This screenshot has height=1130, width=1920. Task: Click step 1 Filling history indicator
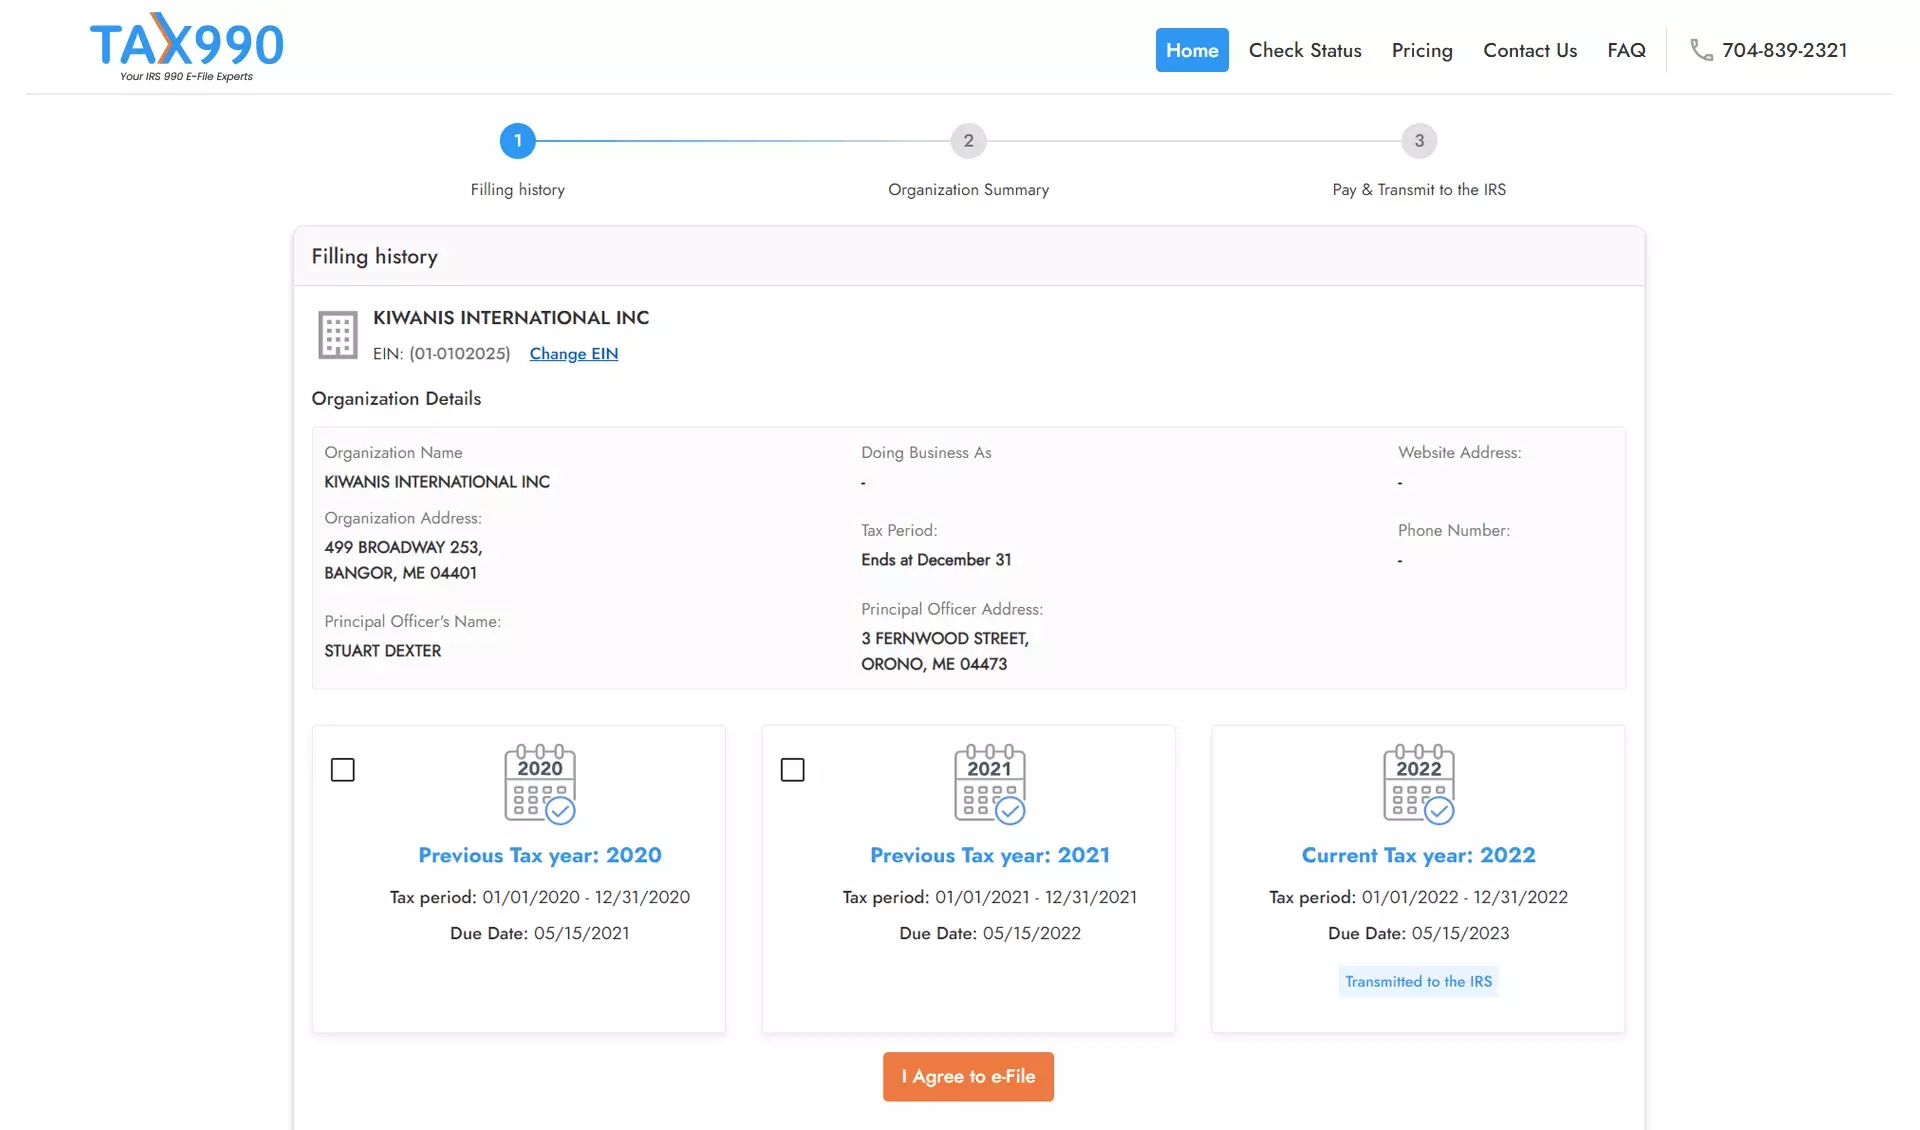(517, 141)
